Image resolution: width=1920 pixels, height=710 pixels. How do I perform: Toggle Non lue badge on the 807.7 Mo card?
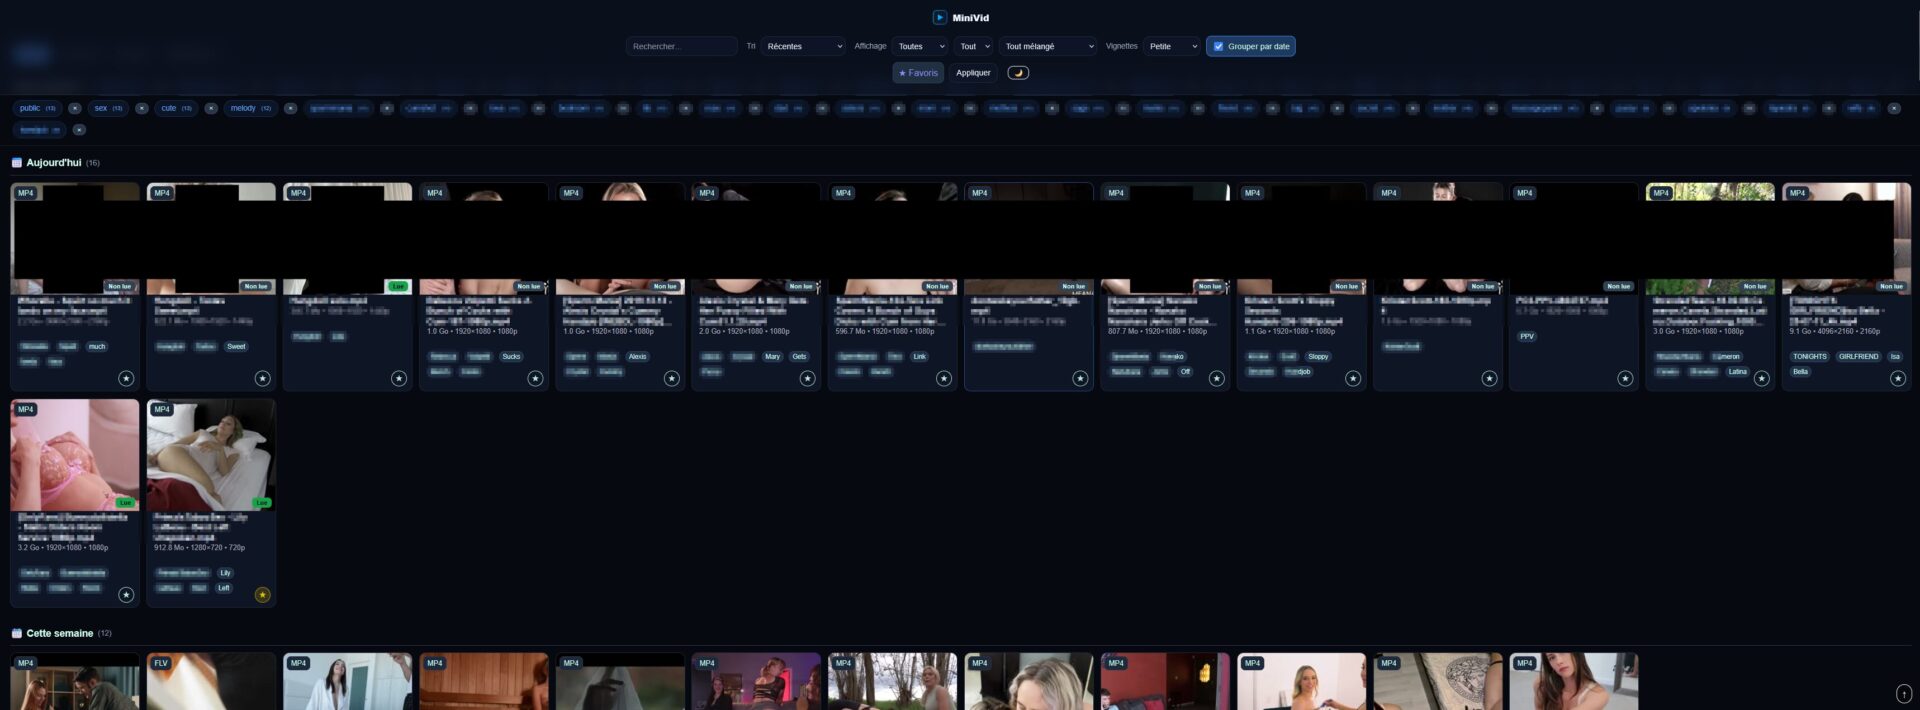coord(1210,286)
